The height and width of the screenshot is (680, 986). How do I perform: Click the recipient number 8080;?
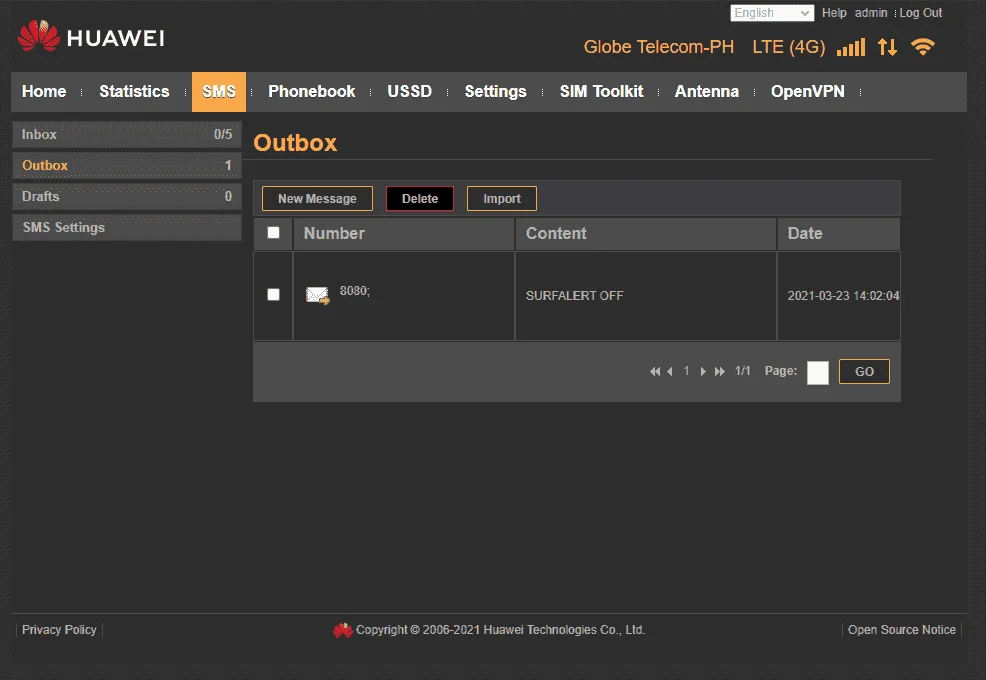coord(355,291)
